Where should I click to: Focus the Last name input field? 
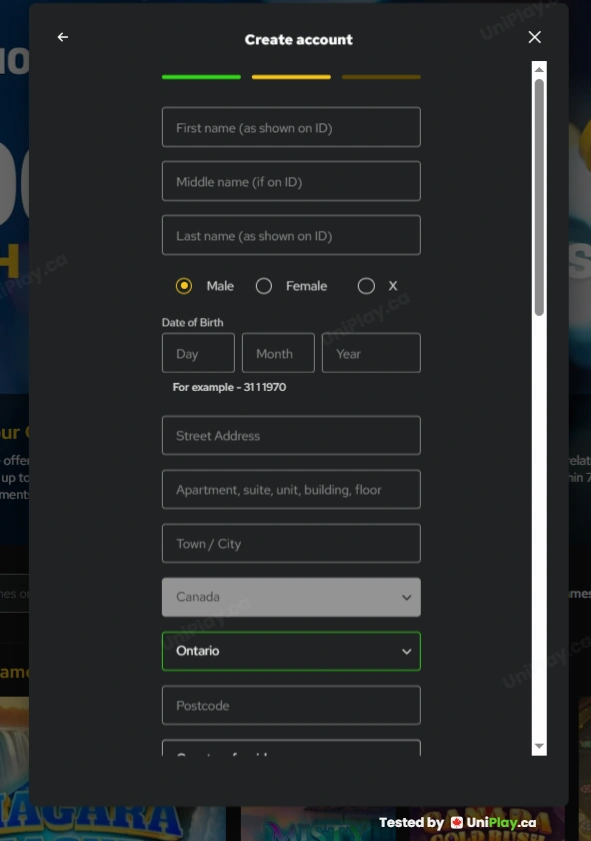(291, 235)
